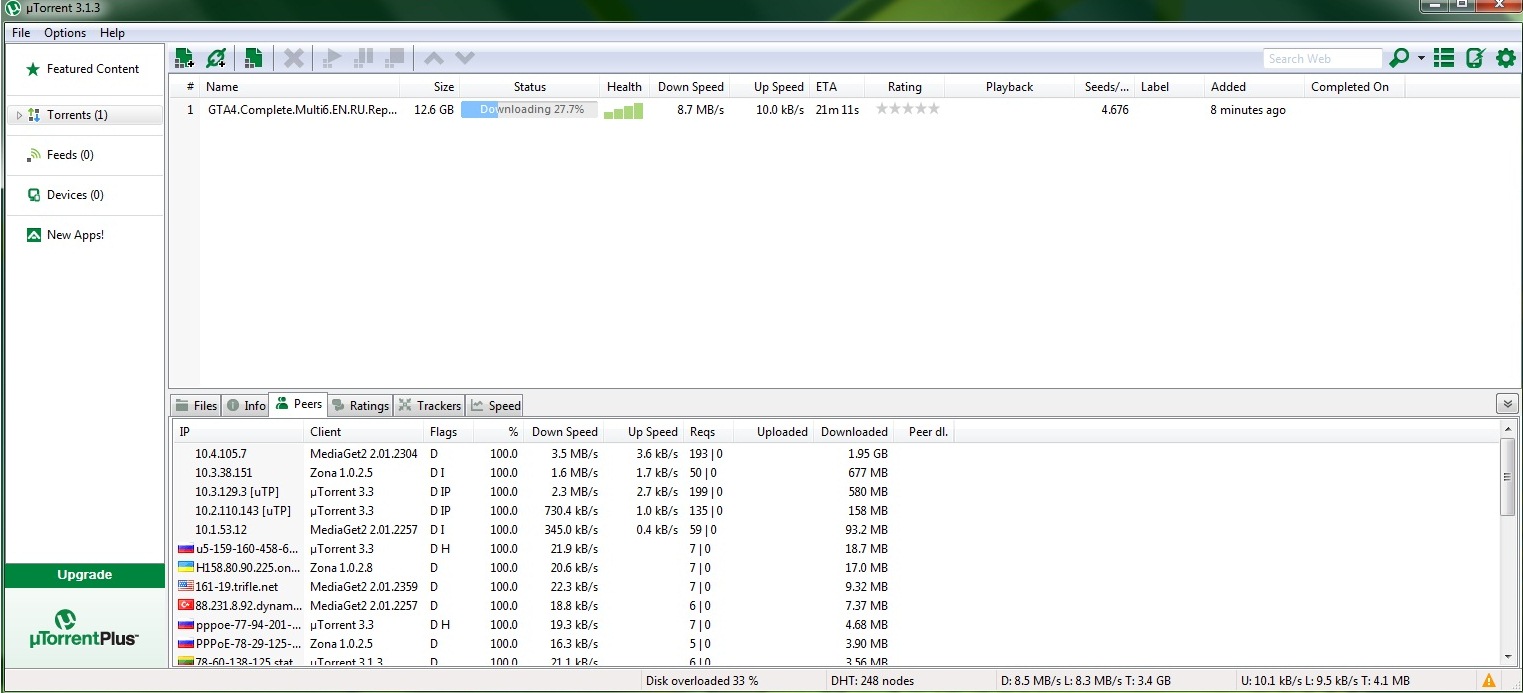The width and height of the screenshot is (1523, 693).
Task: Select peer 161-19.trifle.net
Action: (837, 587)
